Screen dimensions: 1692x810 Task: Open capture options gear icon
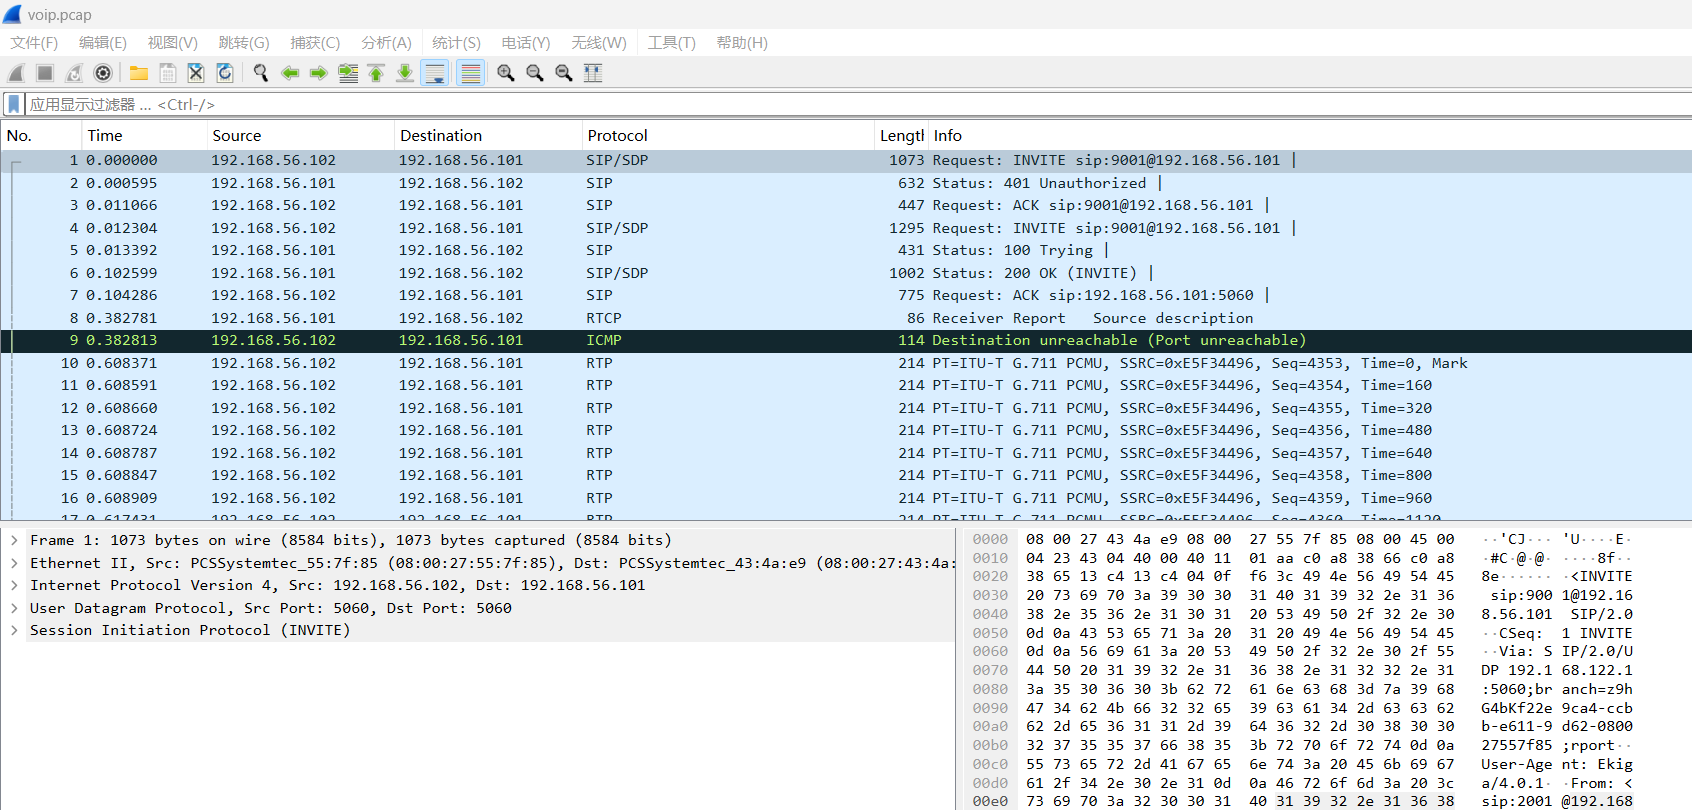103,73
